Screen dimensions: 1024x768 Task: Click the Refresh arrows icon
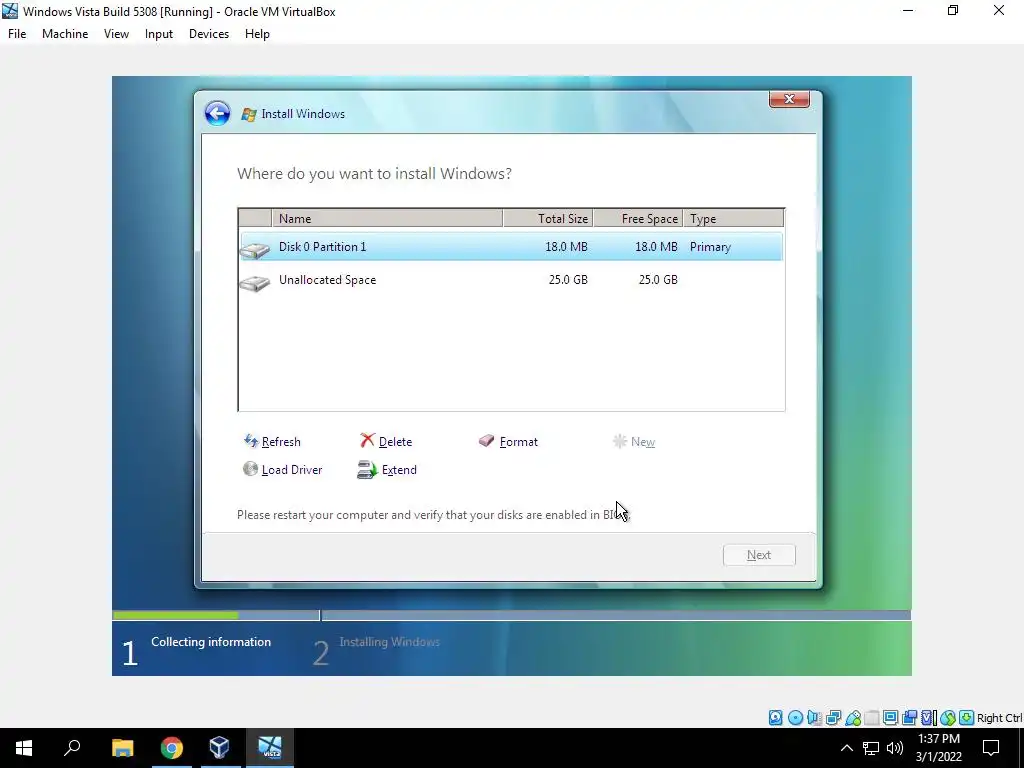pyautogui.click(x=251, y=441)
